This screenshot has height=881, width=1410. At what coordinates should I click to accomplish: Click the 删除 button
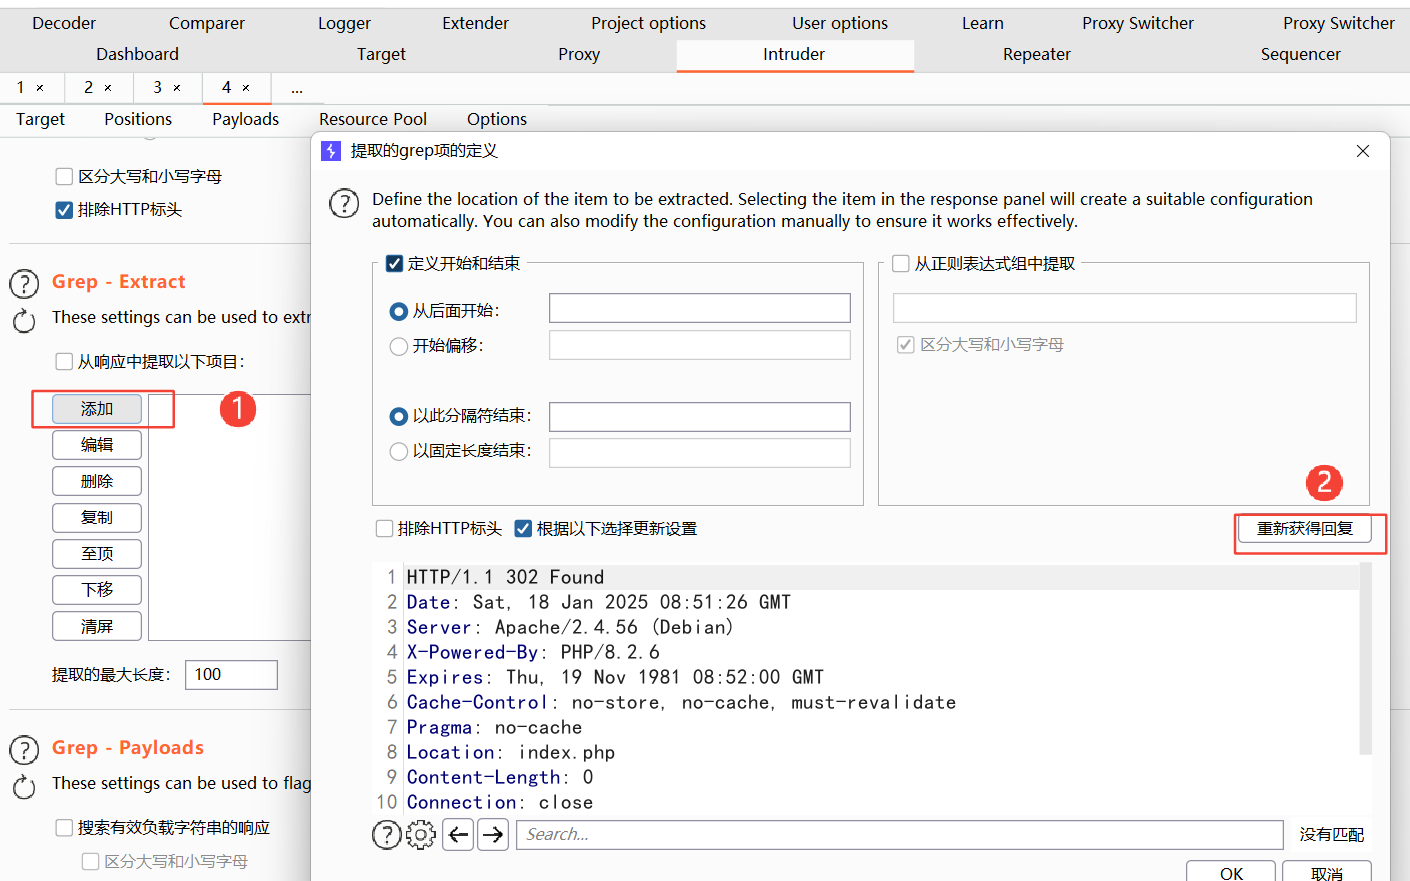click(x=97, y=481)
